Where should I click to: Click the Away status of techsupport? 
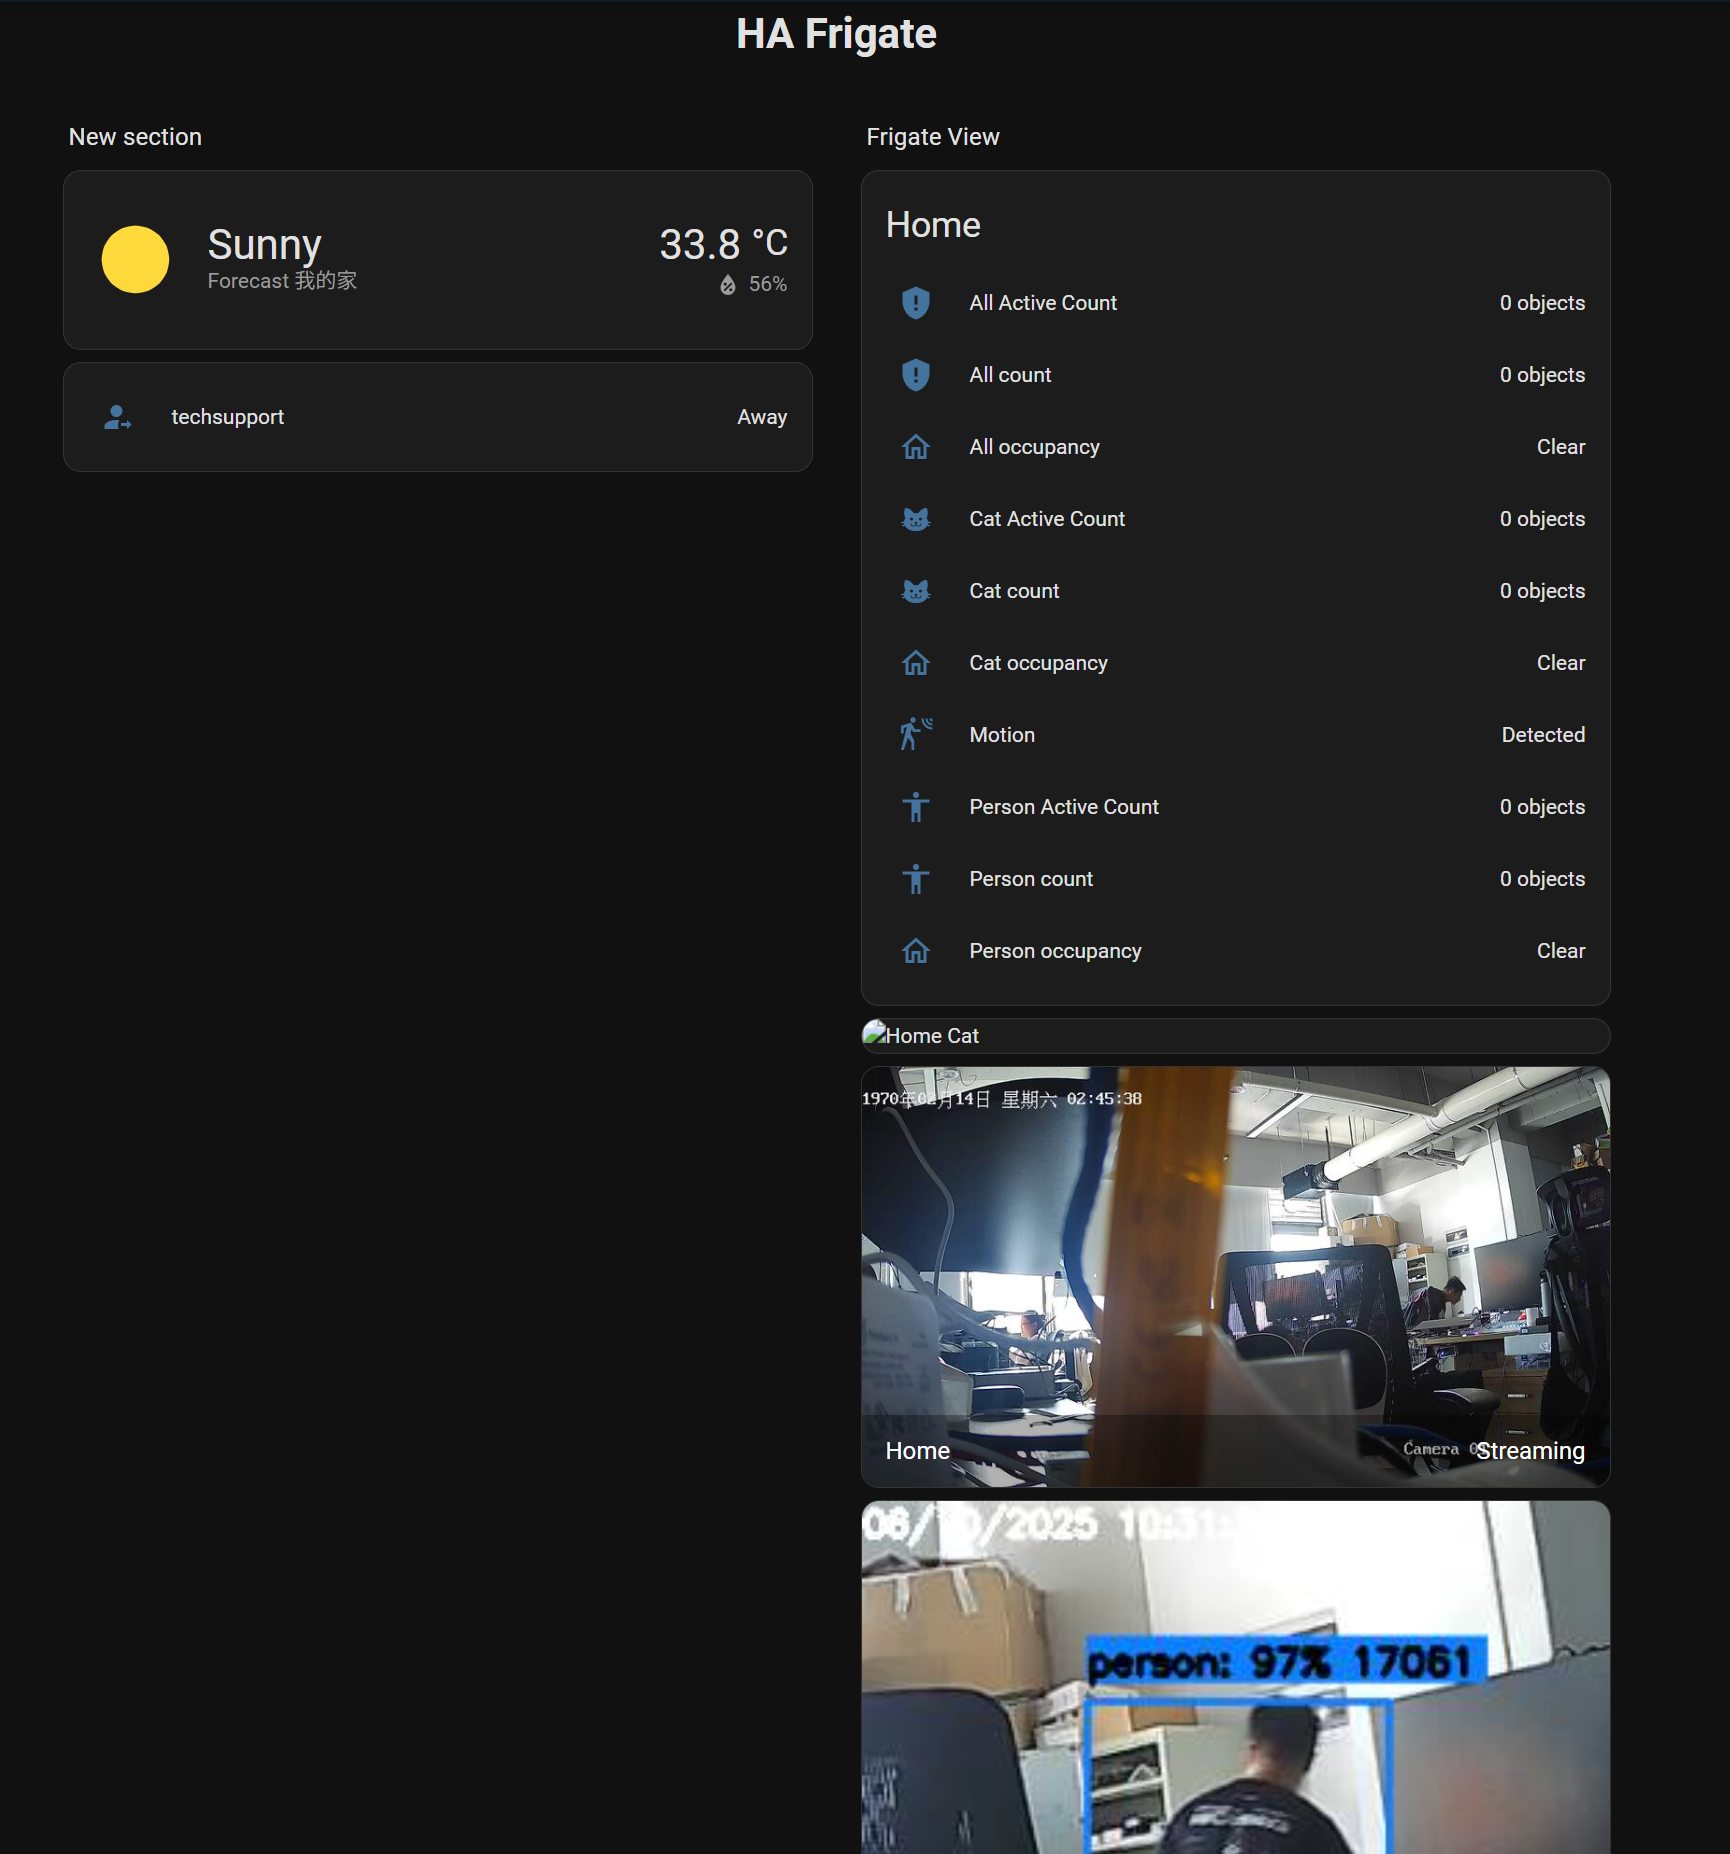tap(762, 417)
